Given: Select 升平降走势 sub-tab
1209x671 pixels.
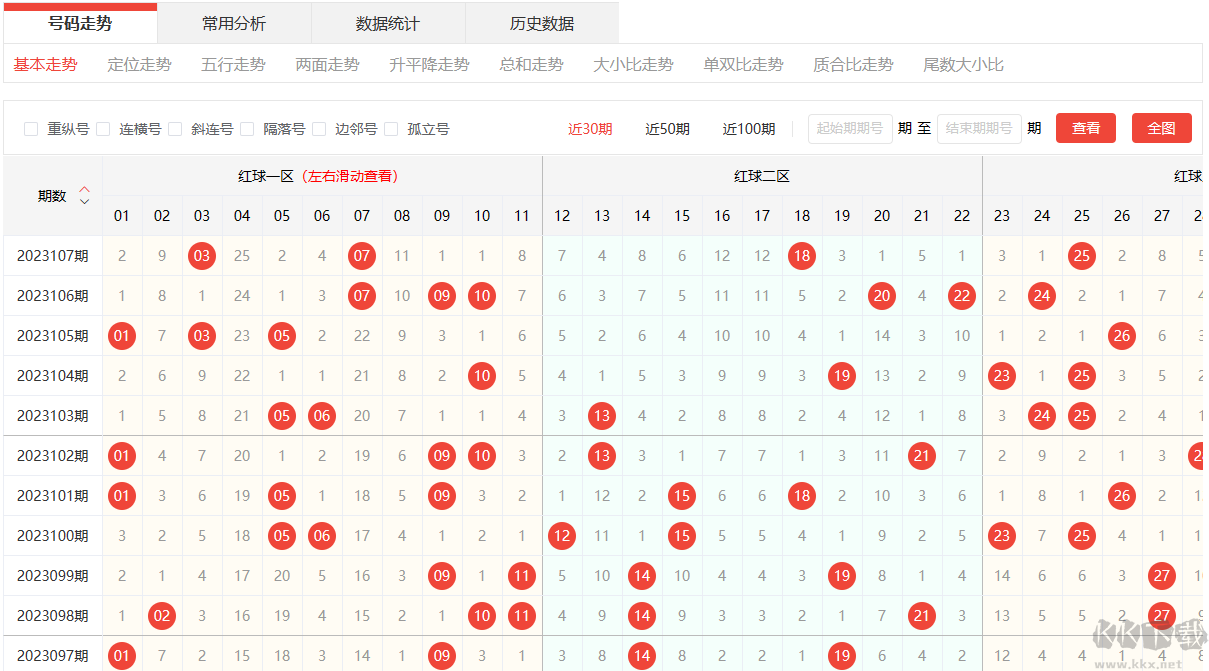Looking at the screenshot, I should [x=429, y=65].
